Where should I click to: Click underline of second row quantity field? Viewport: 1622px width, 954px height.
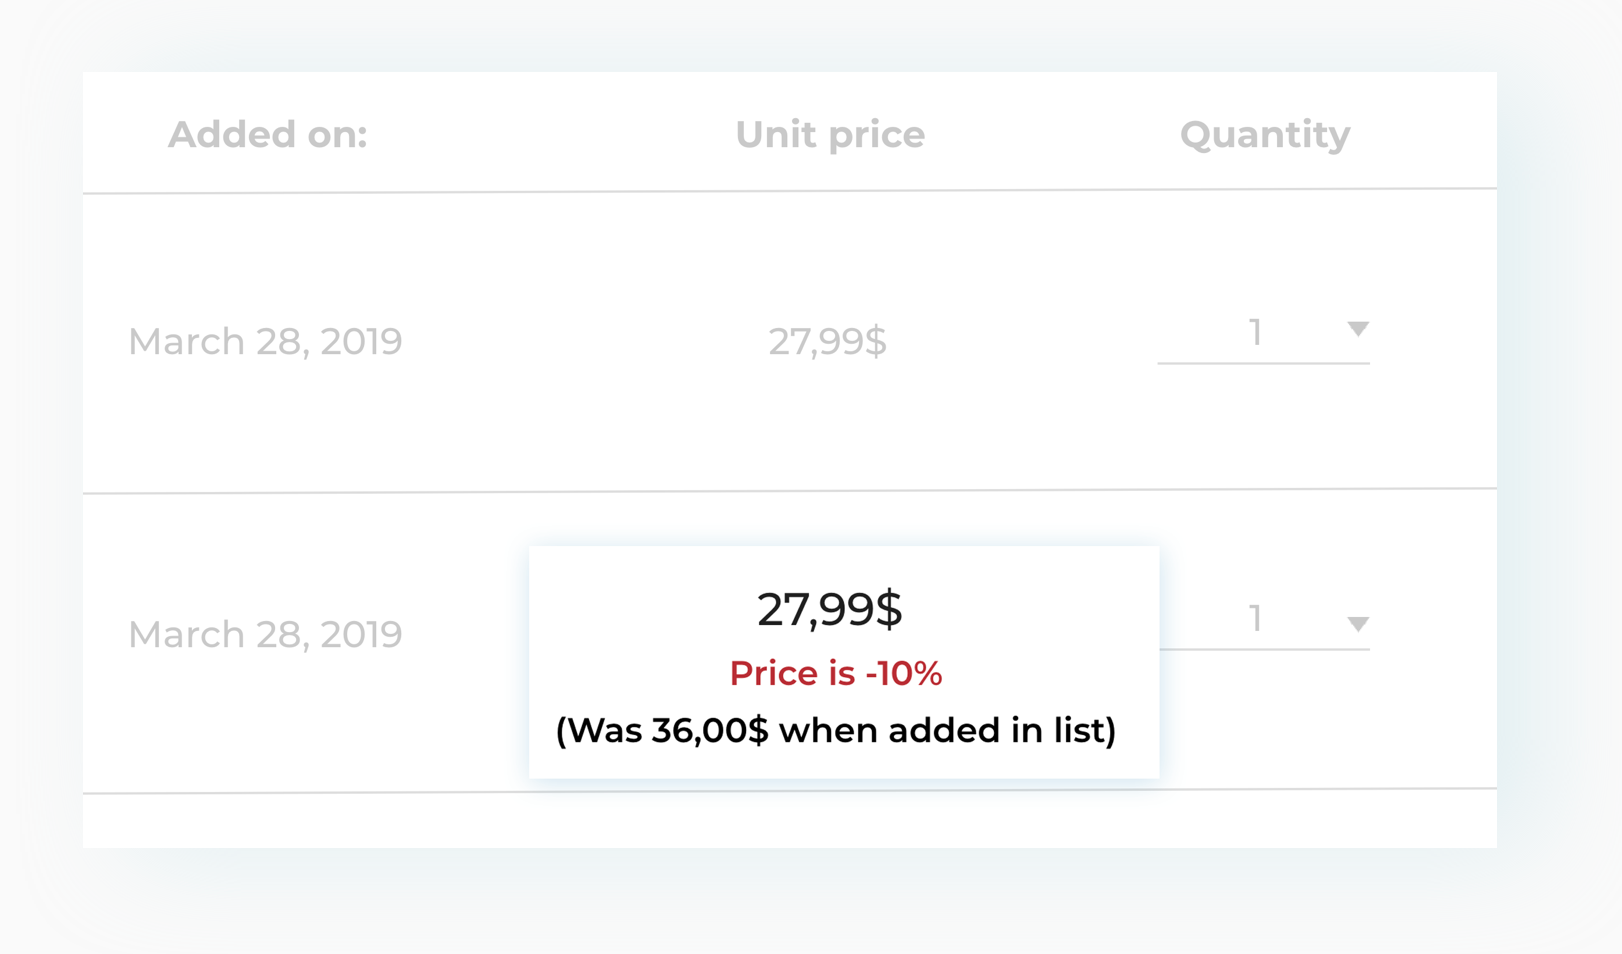[1263, 649]
